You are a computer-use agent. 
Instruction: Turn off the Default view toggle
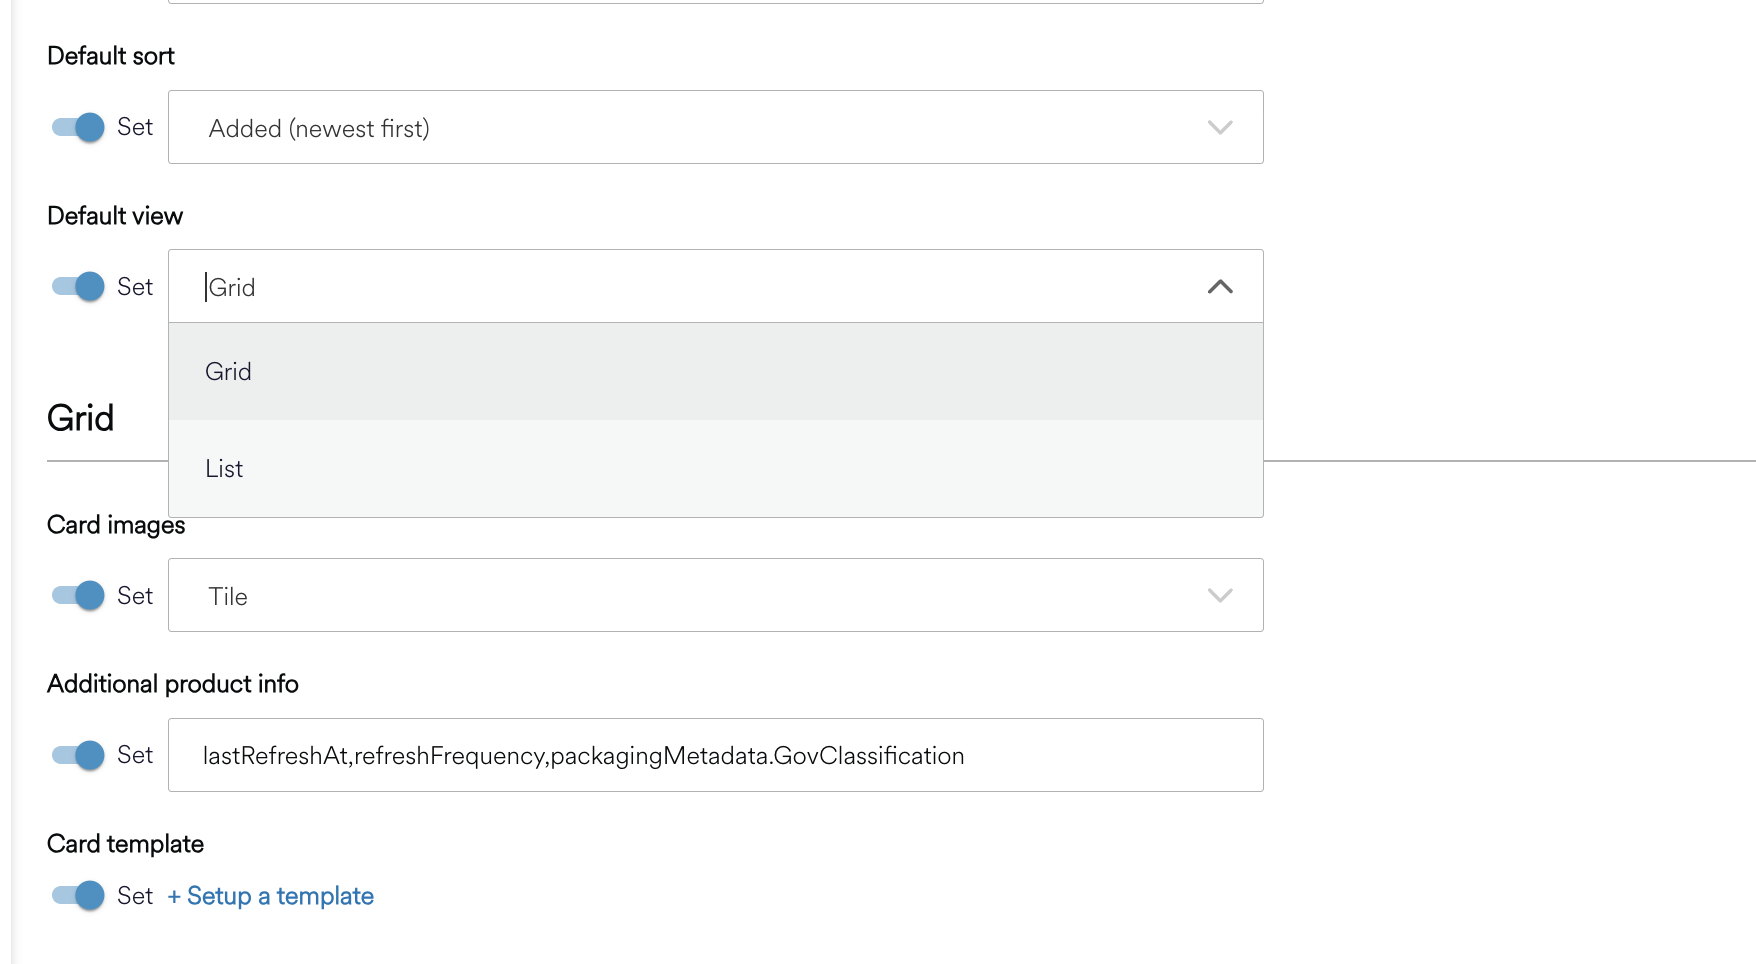78,286
